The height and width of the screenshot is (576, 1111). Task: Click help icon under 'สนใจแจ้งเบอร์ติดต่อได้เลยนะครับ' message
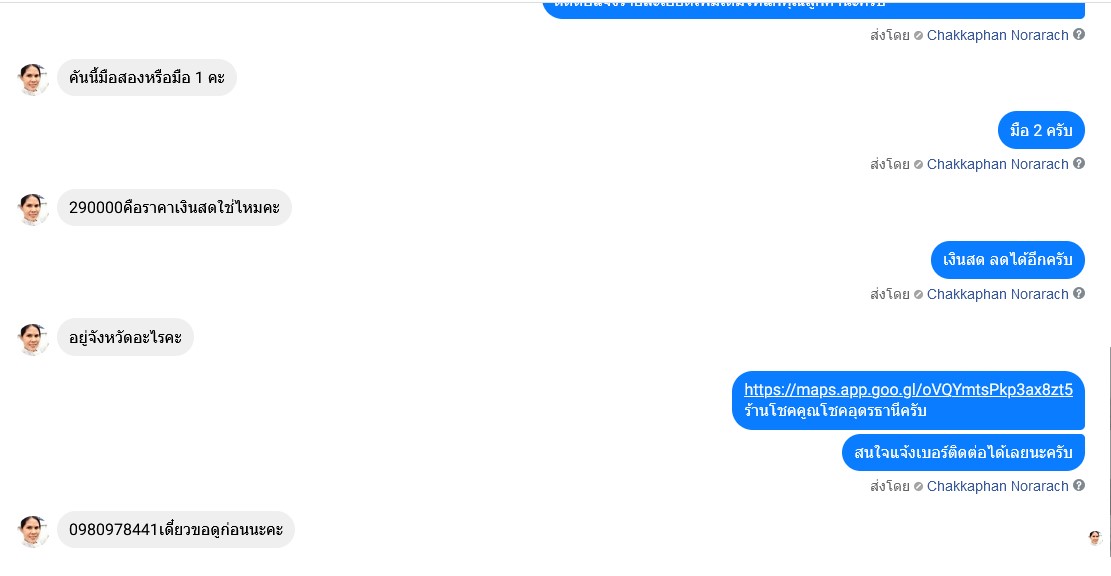tap(1078, 485)
